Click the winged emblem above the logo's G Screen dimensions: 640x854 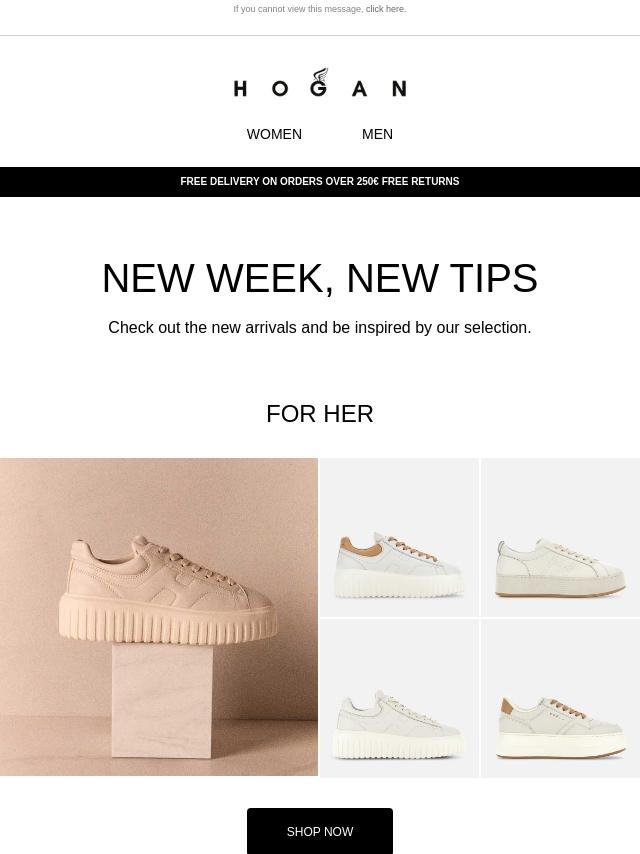point(321,75)
